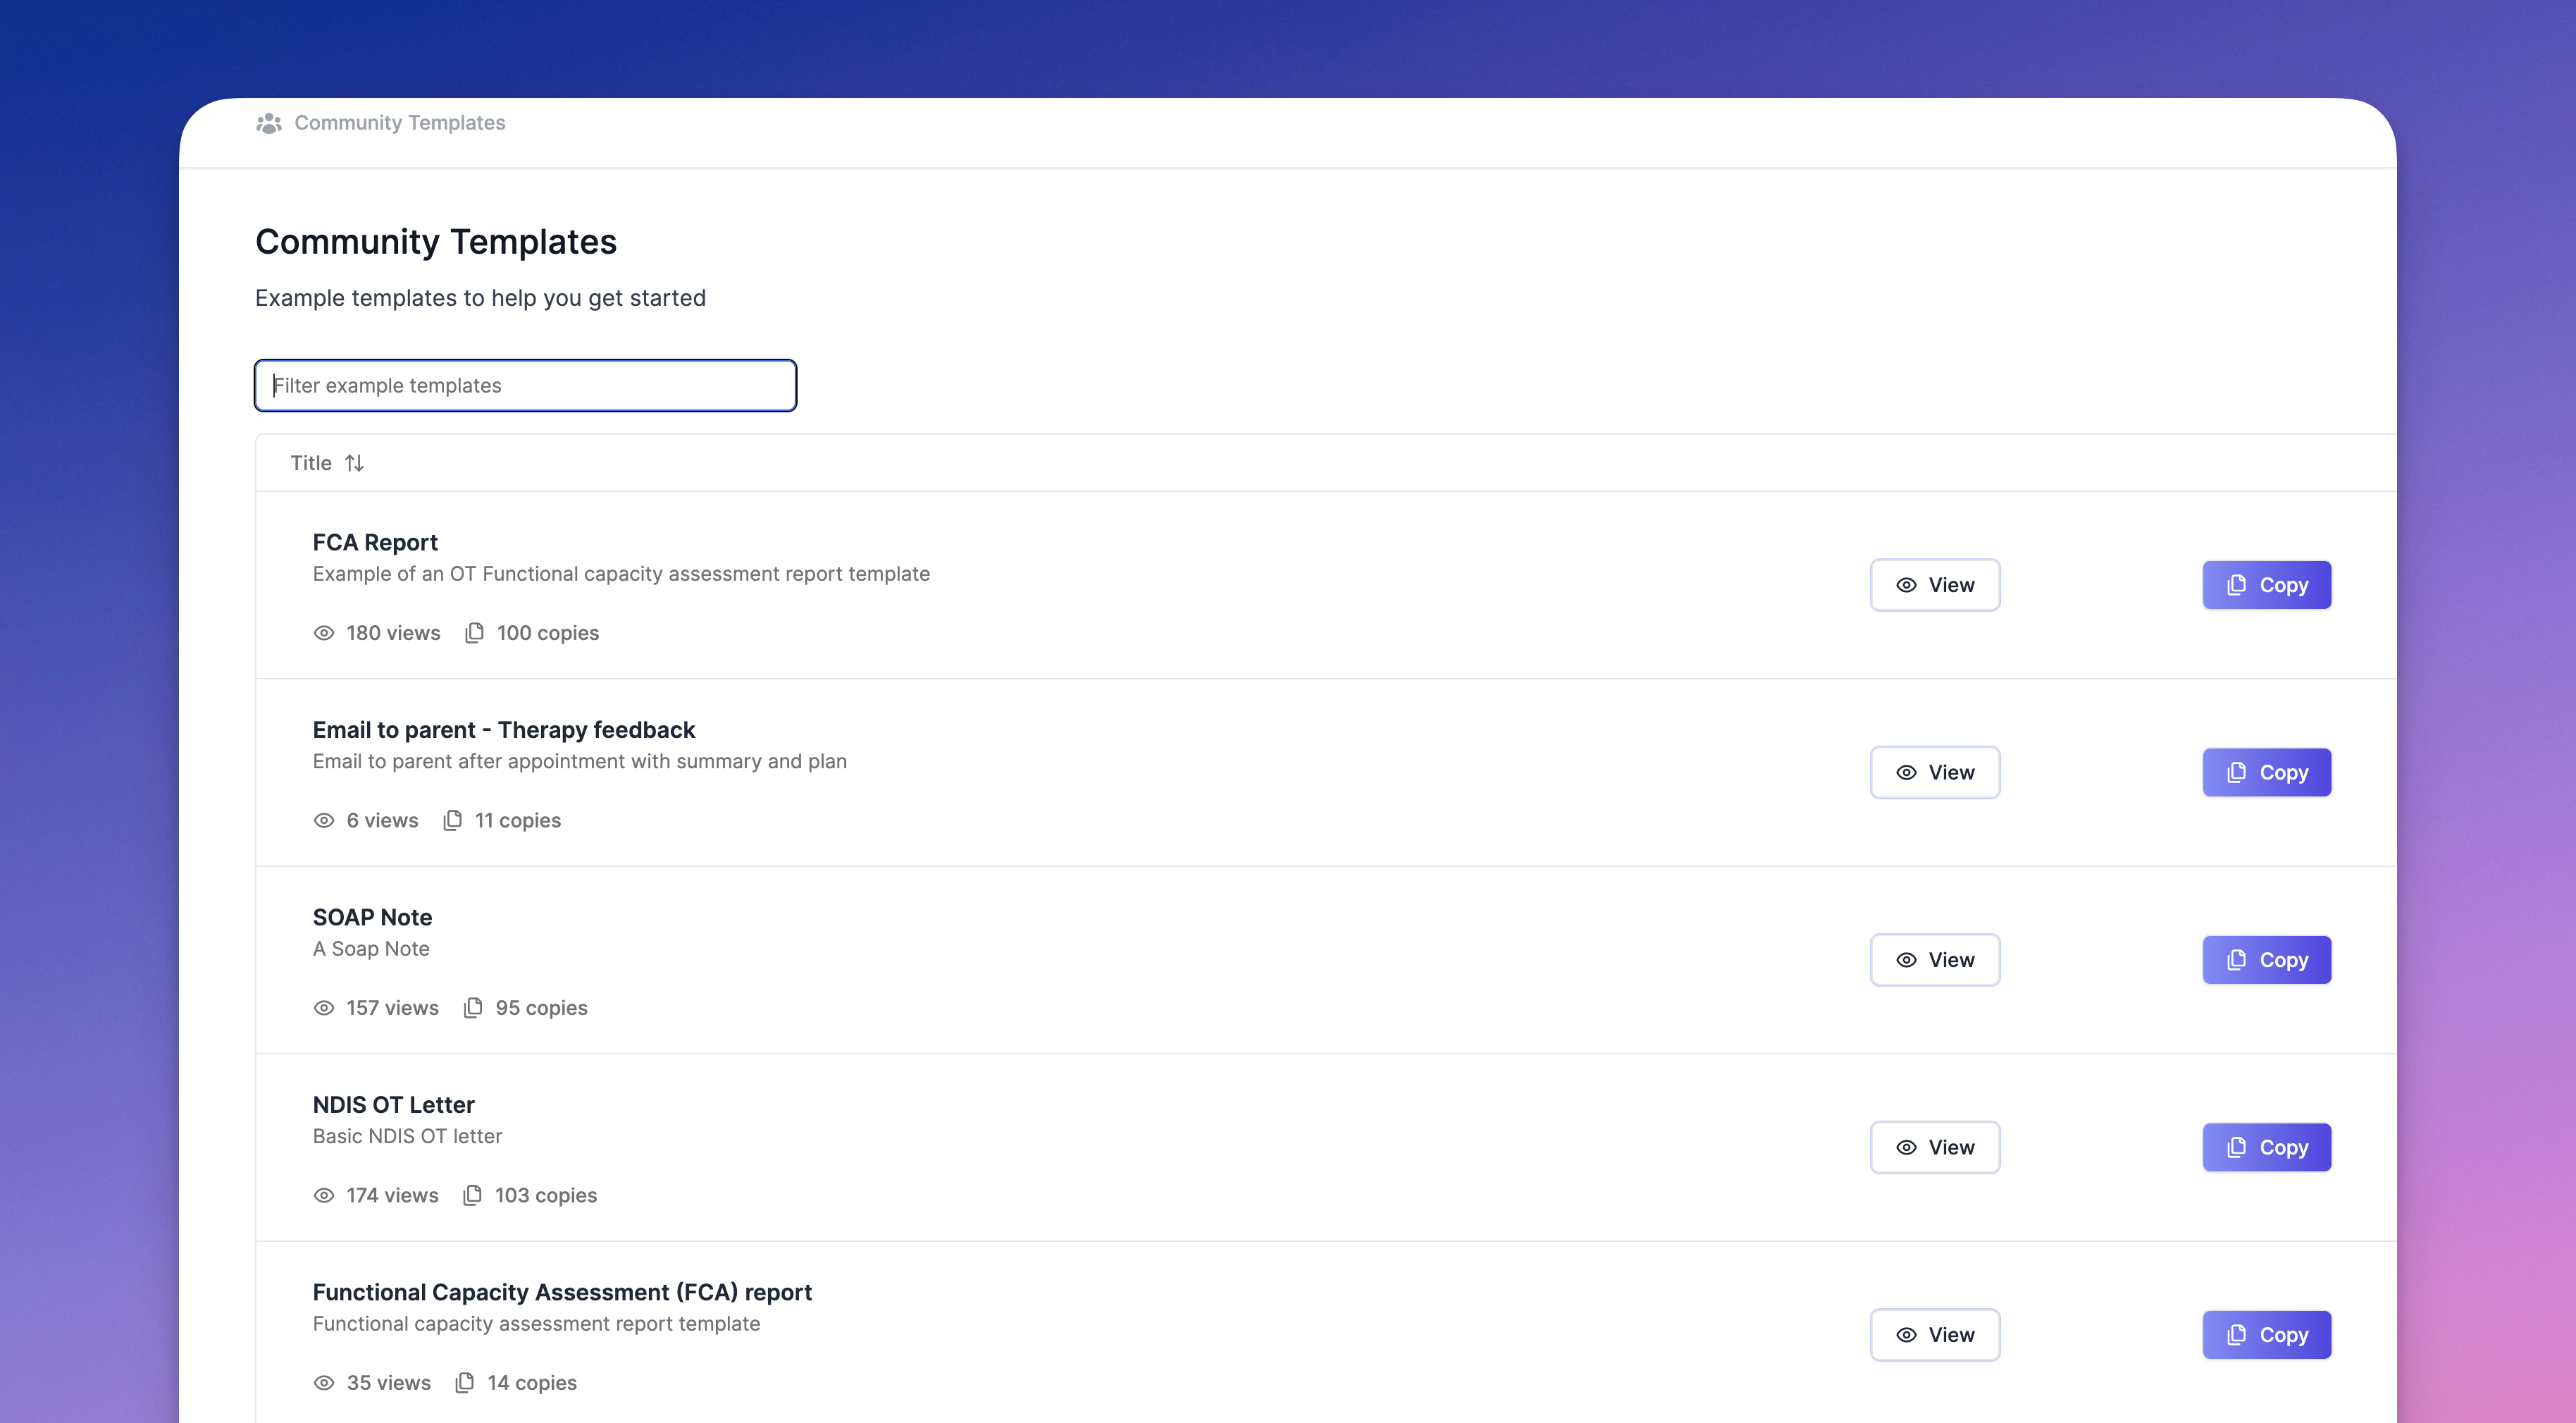Click the copy icon on SOAP Note

click(2236, 959)
